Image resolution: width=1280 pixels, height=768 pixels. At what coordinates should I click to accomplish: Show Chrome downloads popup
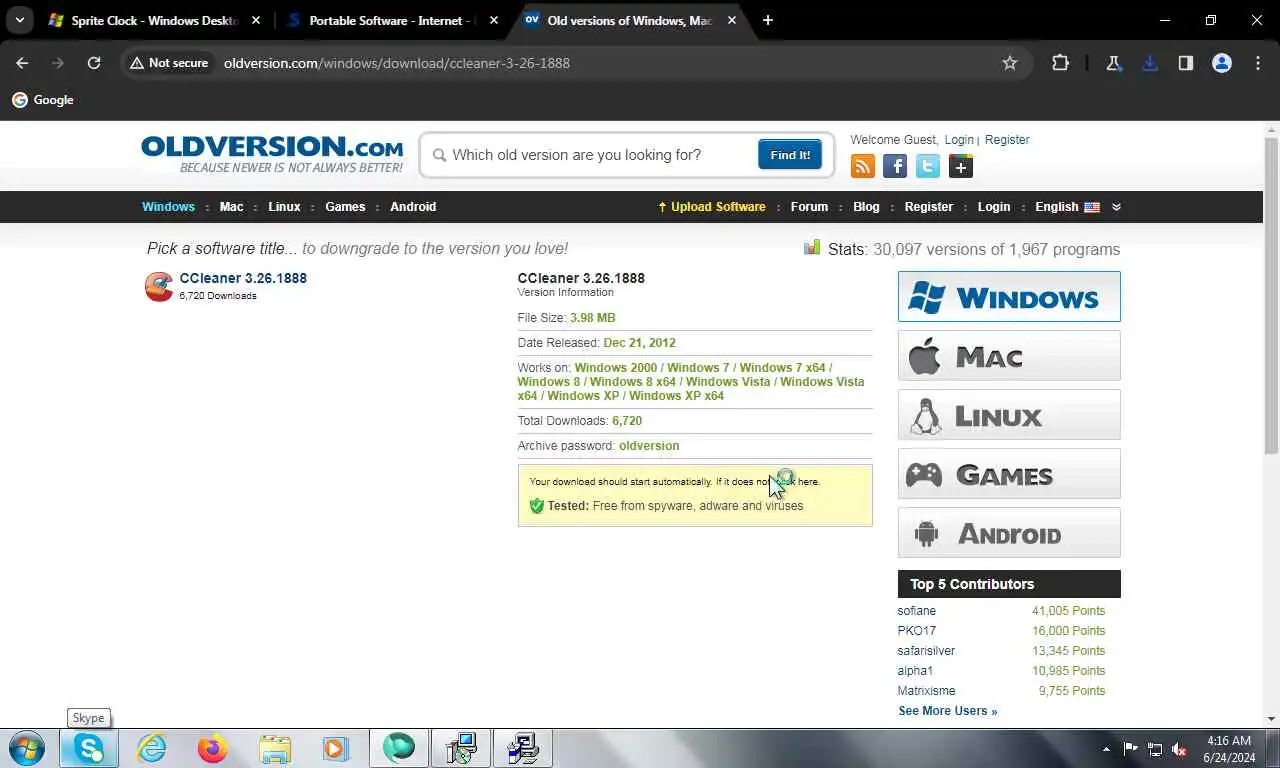point(1149,63)
